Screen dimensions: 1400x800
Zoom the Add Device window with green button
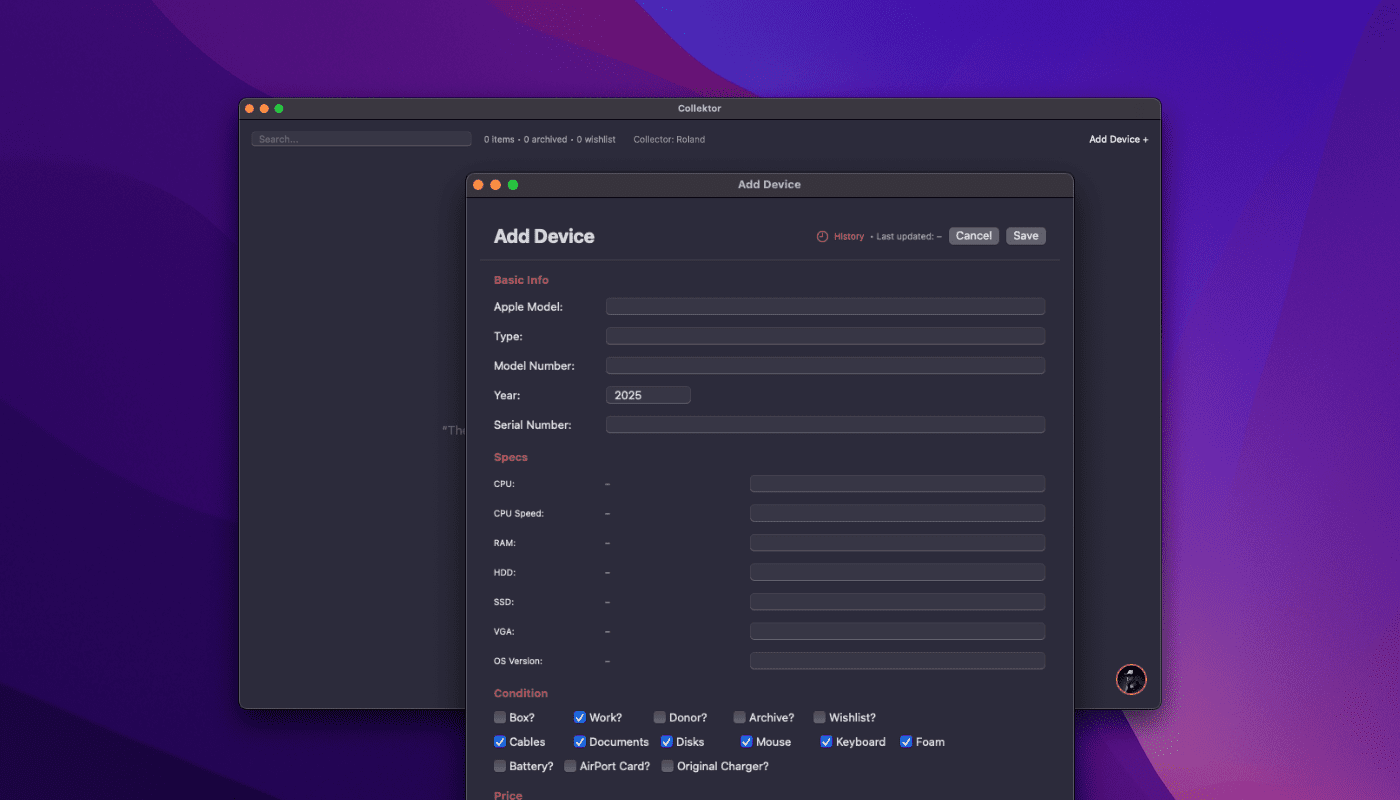point(513,185)
